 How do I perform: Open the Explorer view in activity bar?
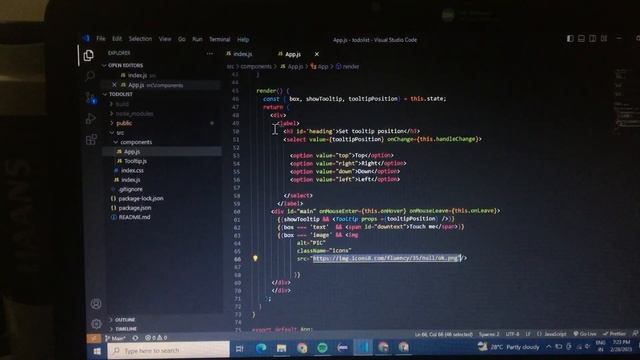point(88,55)
